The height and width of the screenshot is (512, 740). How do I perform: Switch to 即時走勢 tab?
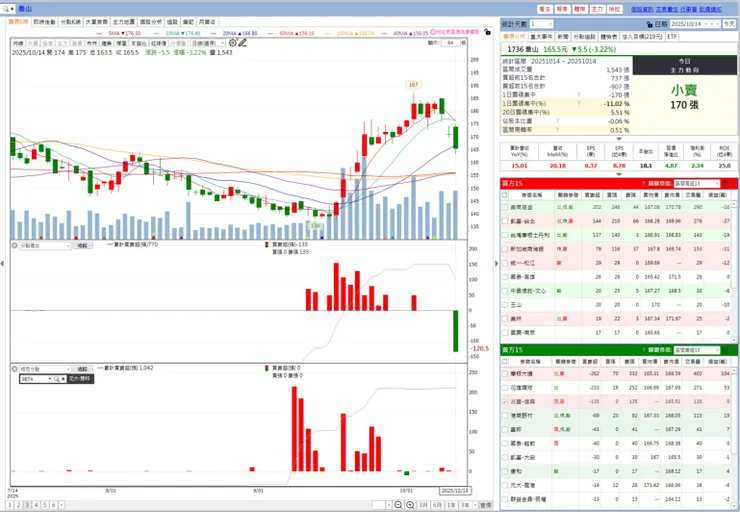44,22
